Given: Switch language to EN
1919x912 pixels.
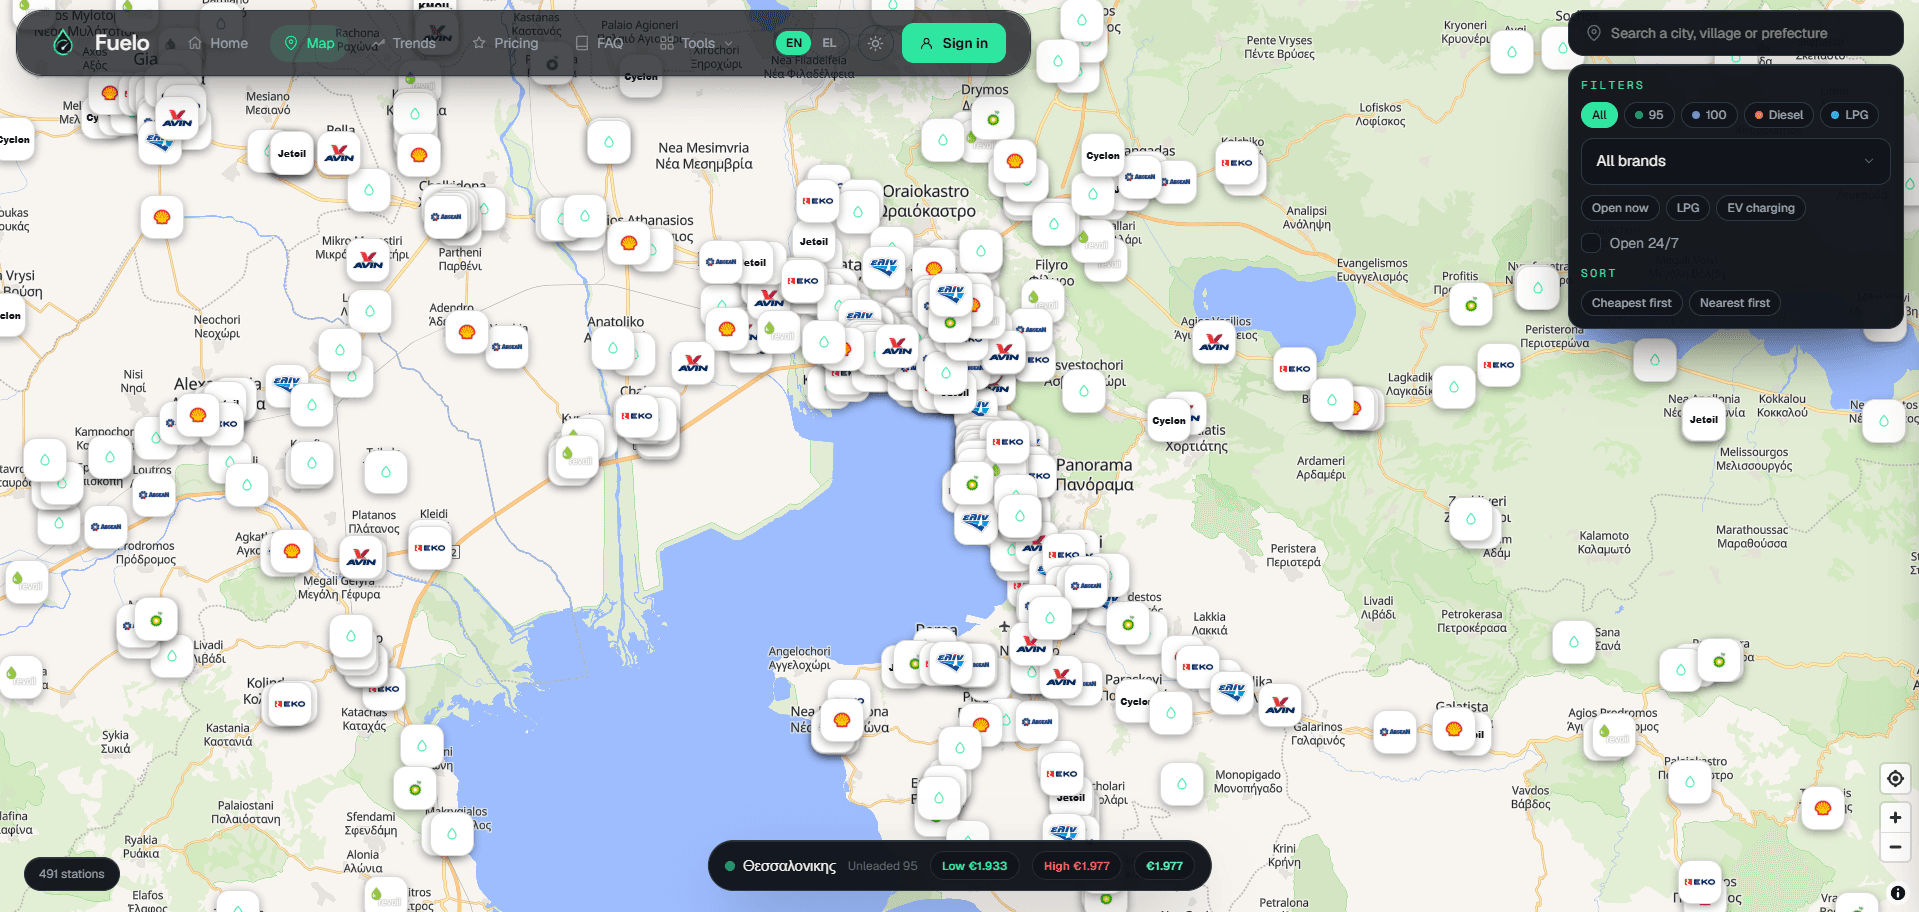Looking at the screenshot, I should coord(794,43).
